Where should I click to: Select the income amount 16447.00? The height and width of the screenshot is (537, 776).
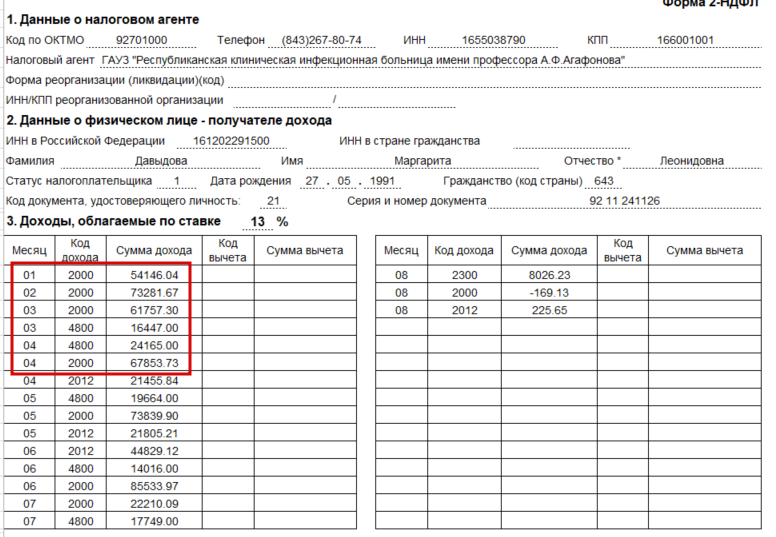(x=154, y=328)
